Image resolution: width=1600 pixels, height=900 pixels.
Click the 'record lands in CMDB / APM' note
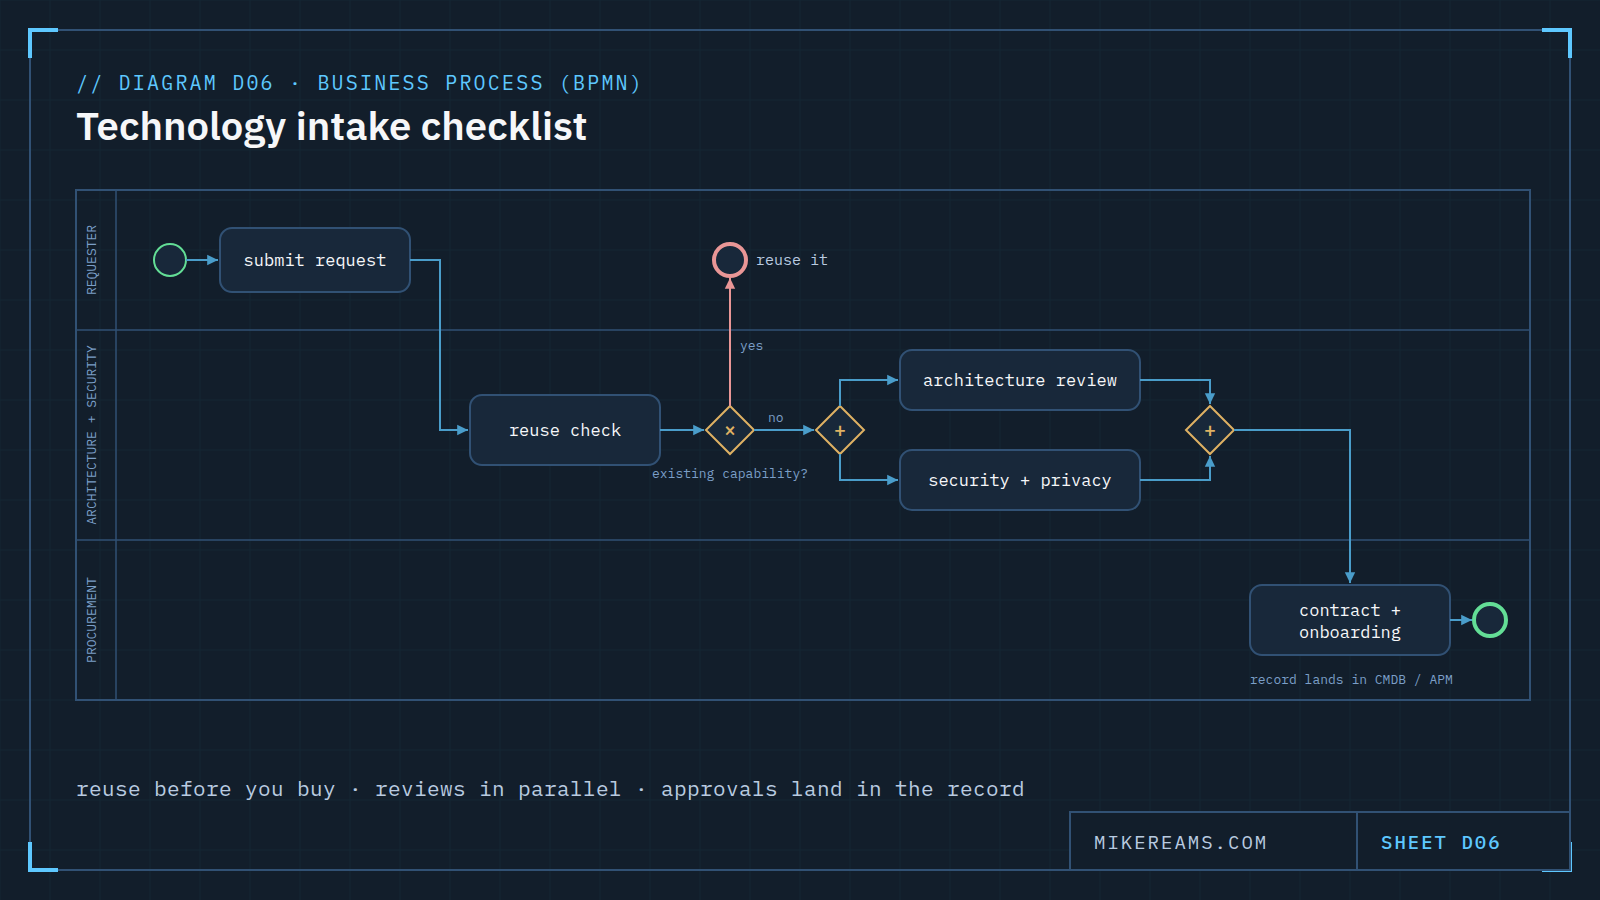coord(1352,680)
